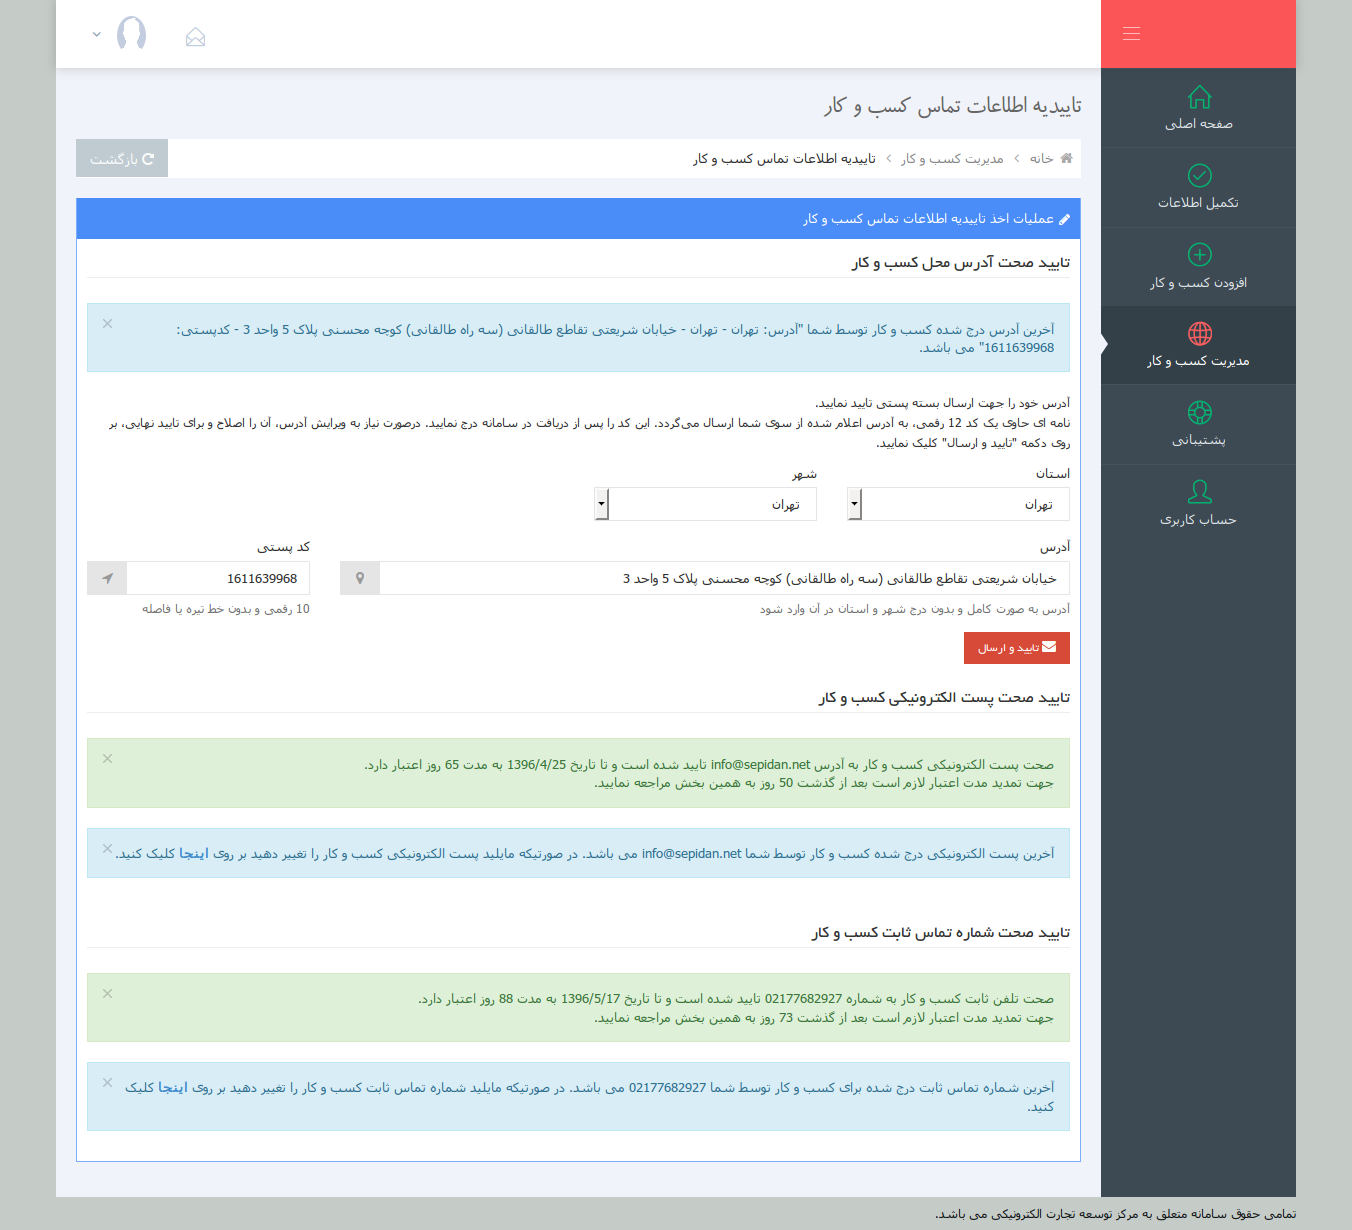Dismiss the blue address info alert
This screenshot has width=1352, height=1230.
pos(107,323)
